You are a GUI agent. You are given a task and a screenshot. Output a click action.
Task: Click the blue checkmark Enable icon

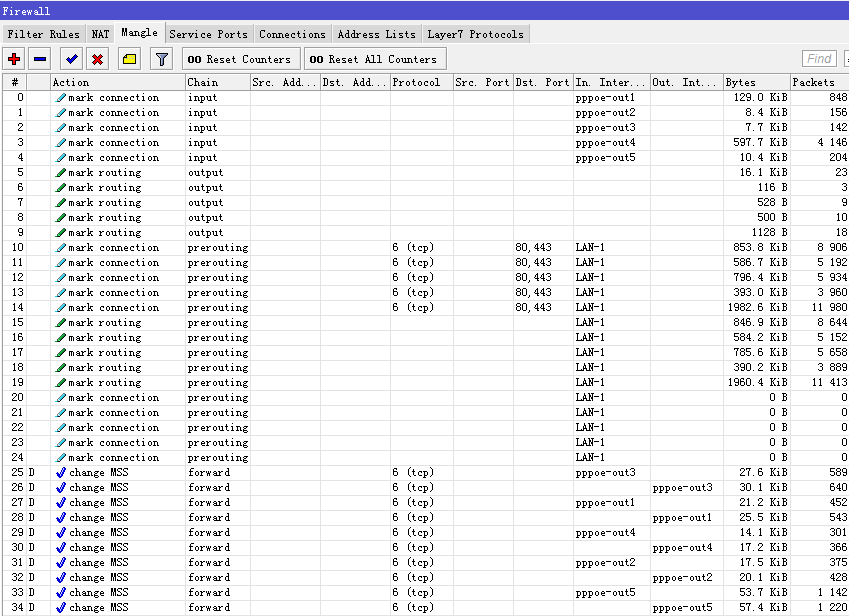71,59
